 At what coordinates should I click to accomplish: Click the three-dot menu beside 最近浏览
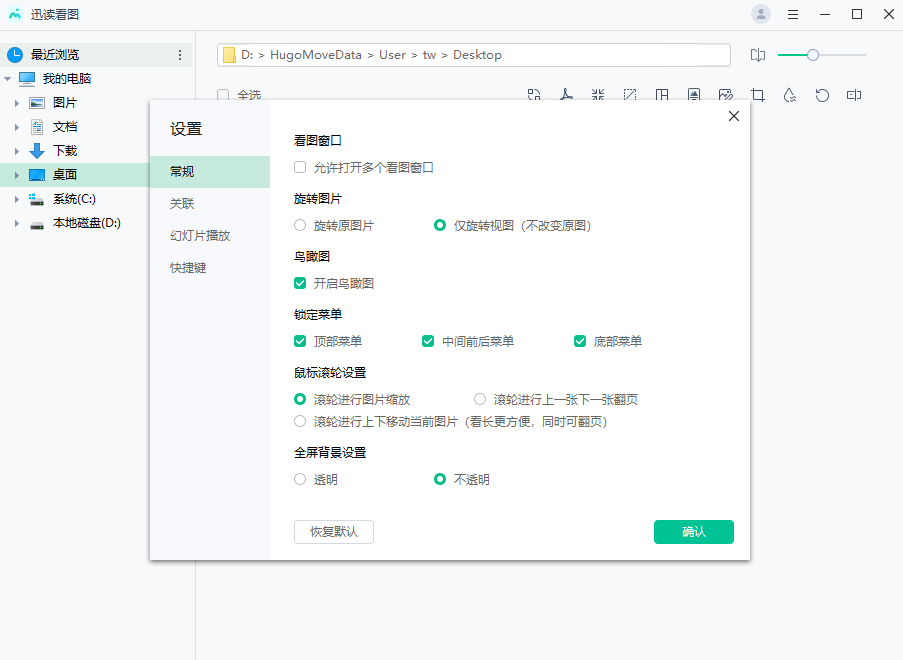tap(180, 55)
